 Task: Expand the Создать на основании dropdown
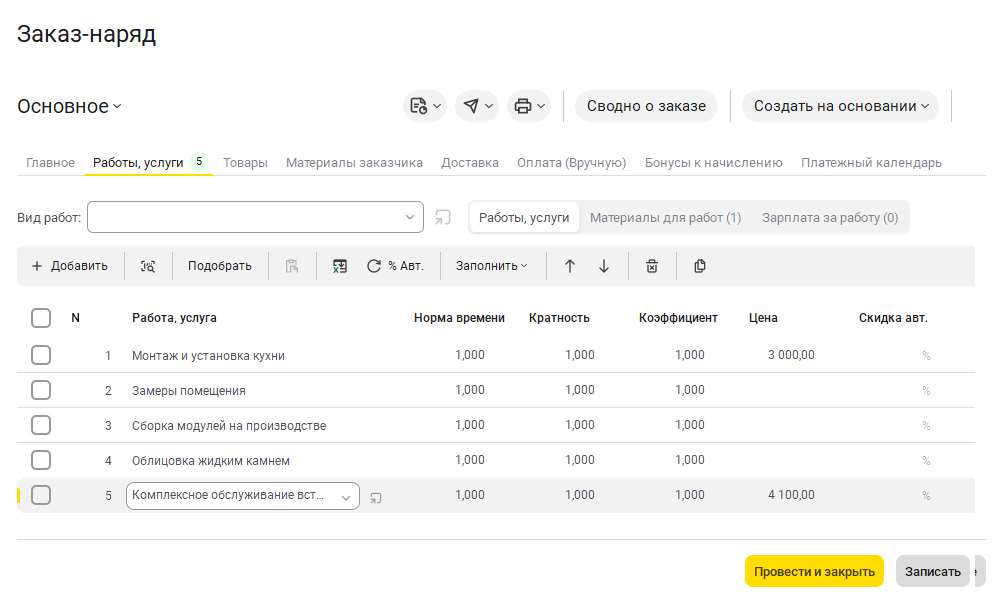click(x=840, y=106)
